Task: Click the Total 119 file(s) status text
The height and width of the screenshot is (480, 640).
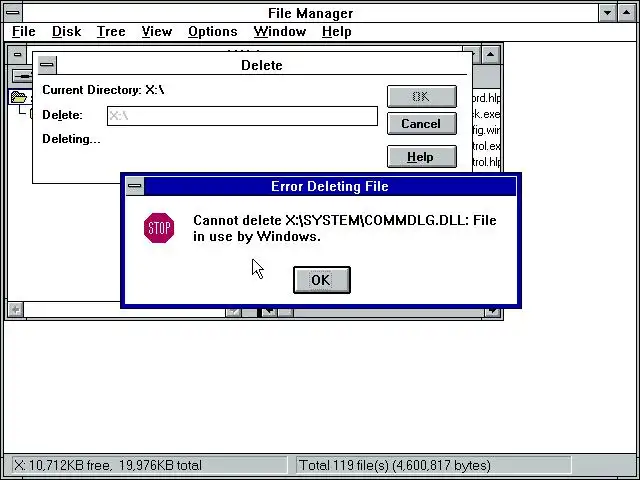Action: [395, 465]
